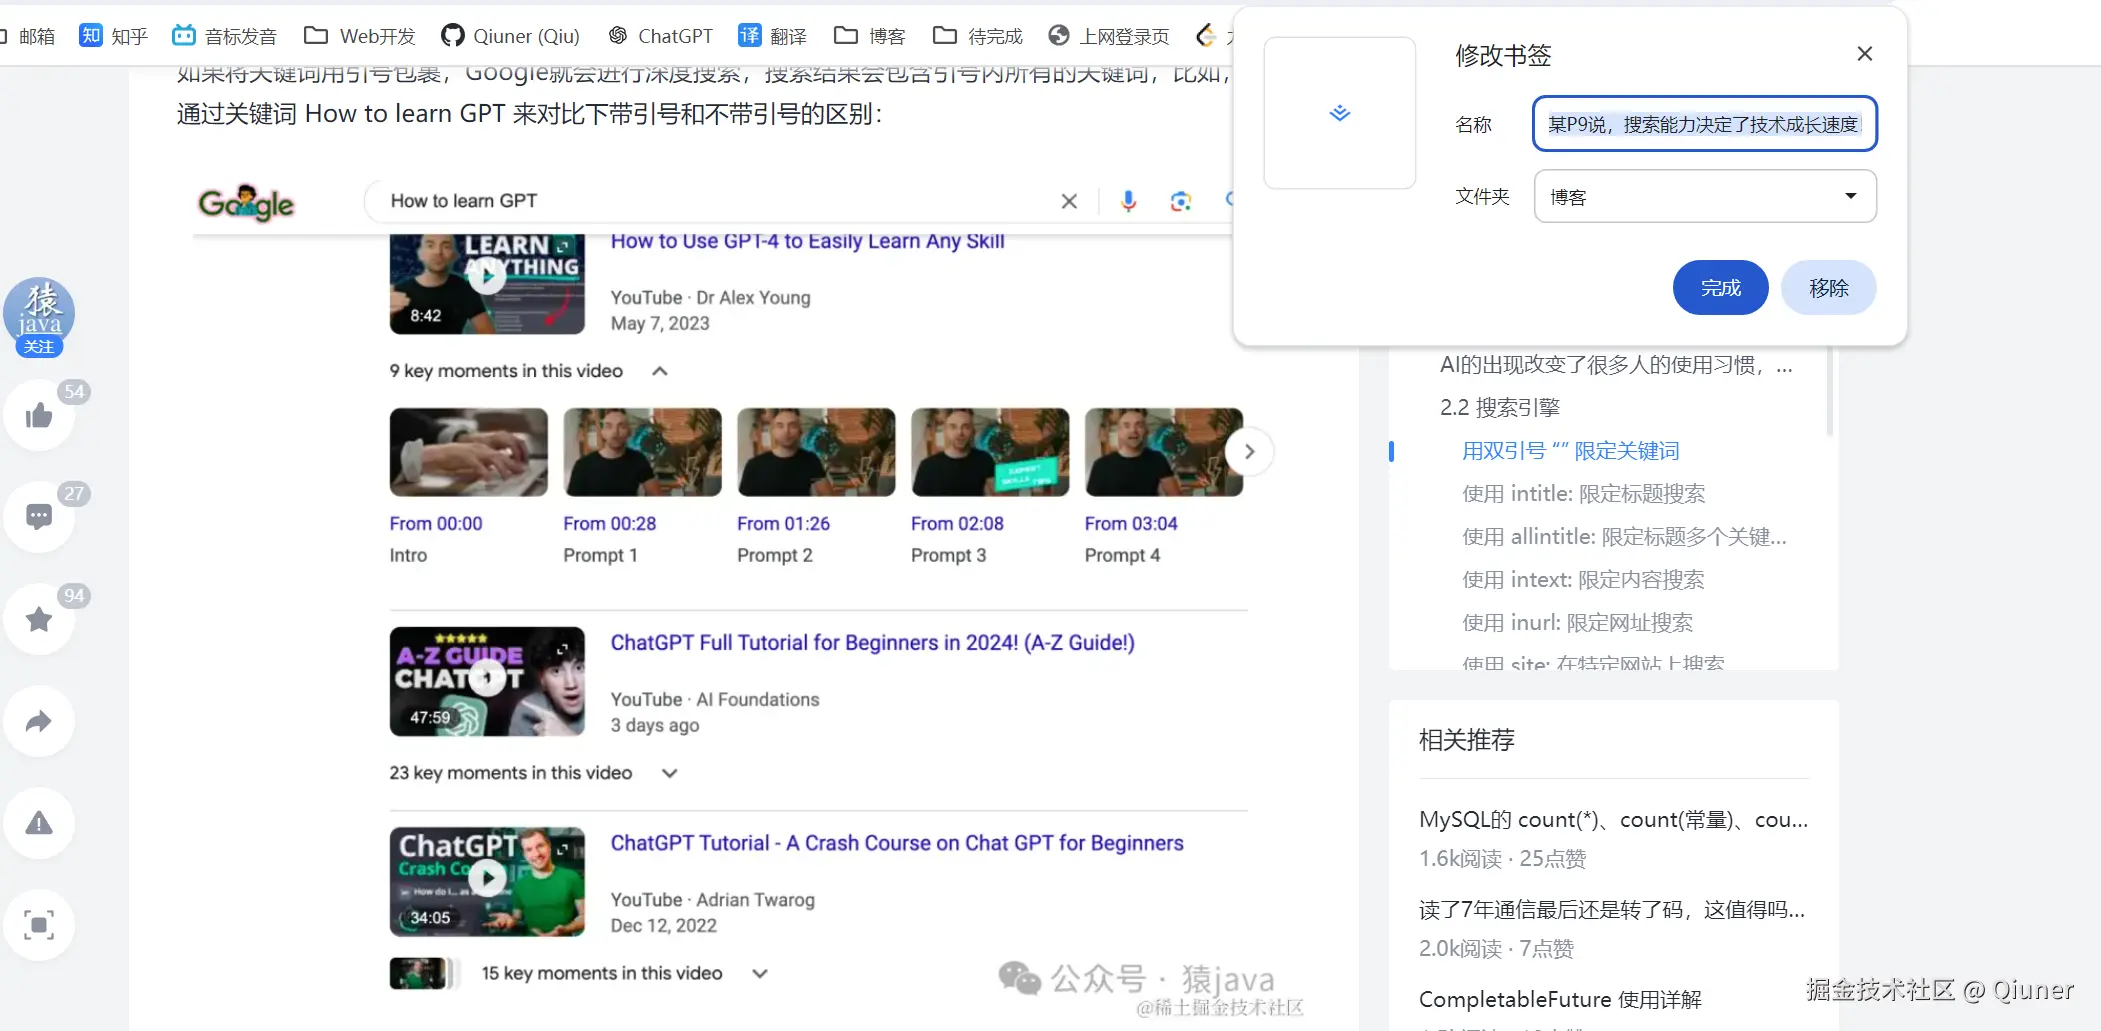This screenshot has width=2101, height=1031.
Task: Collapse '9 key moments in this video'
Action: coord(659,370)
